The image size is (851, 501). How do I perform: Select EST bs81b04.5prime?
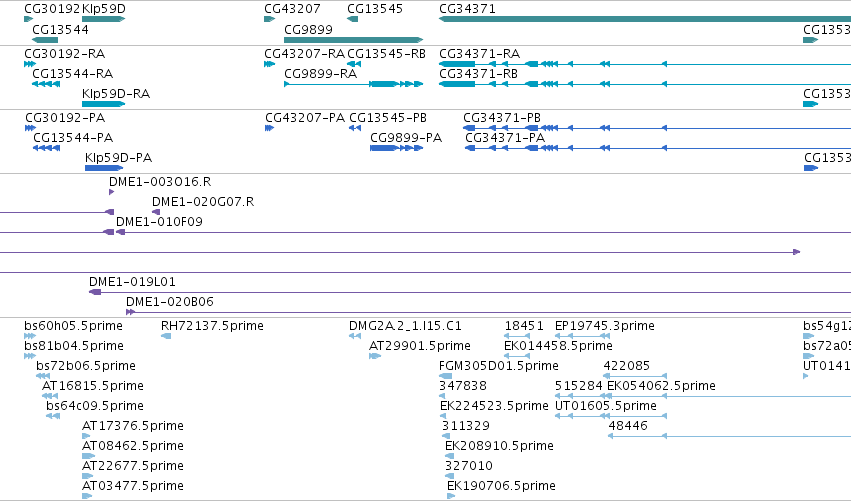click(30, 356)
